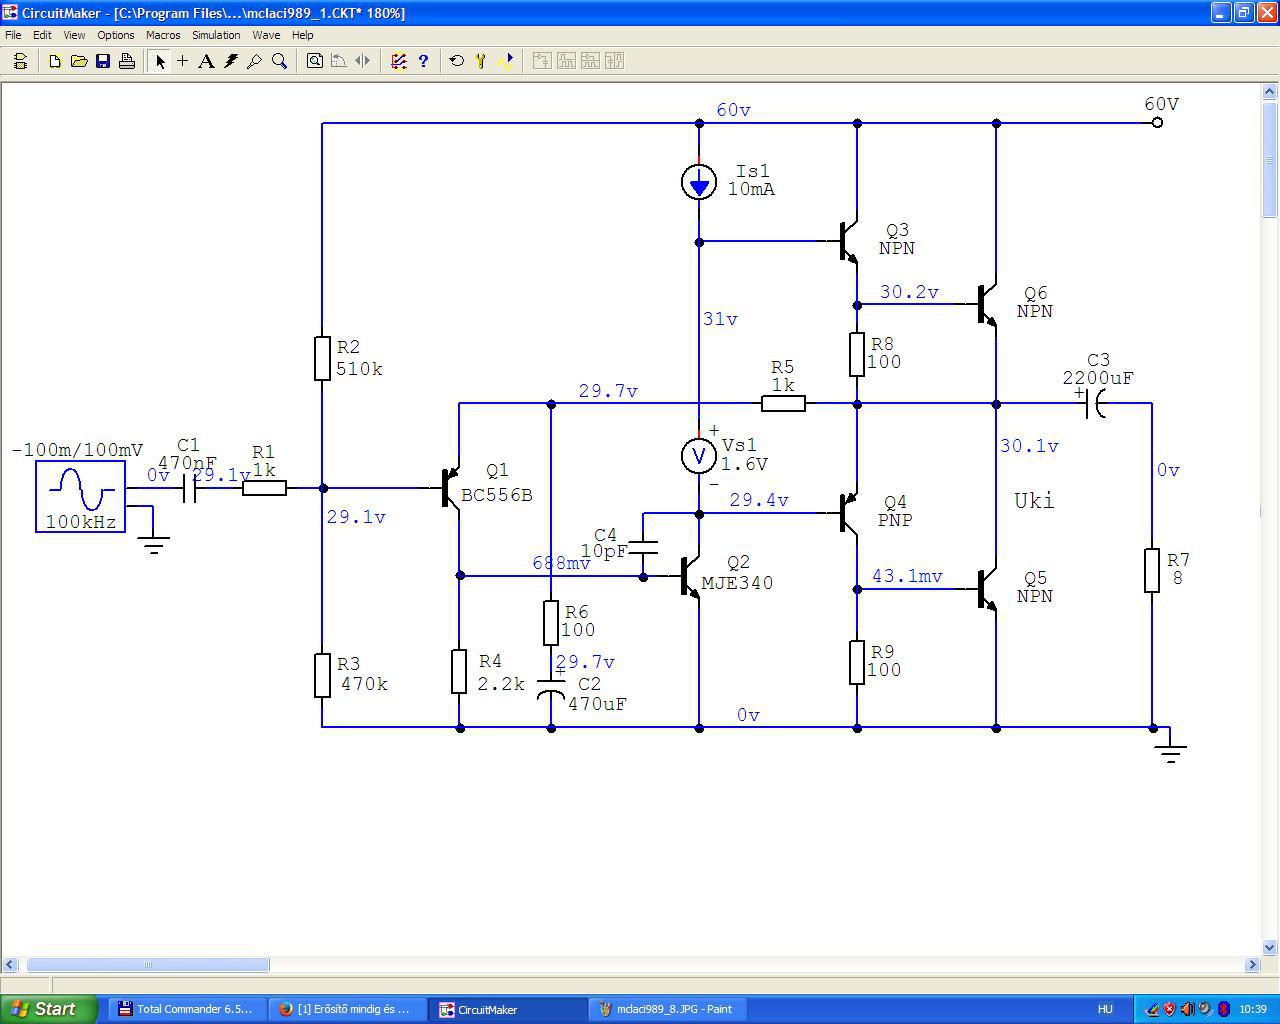Click the CircuitMaker taskbar button
The image size is (1280, 1024).
click(x=507, y=1009)
